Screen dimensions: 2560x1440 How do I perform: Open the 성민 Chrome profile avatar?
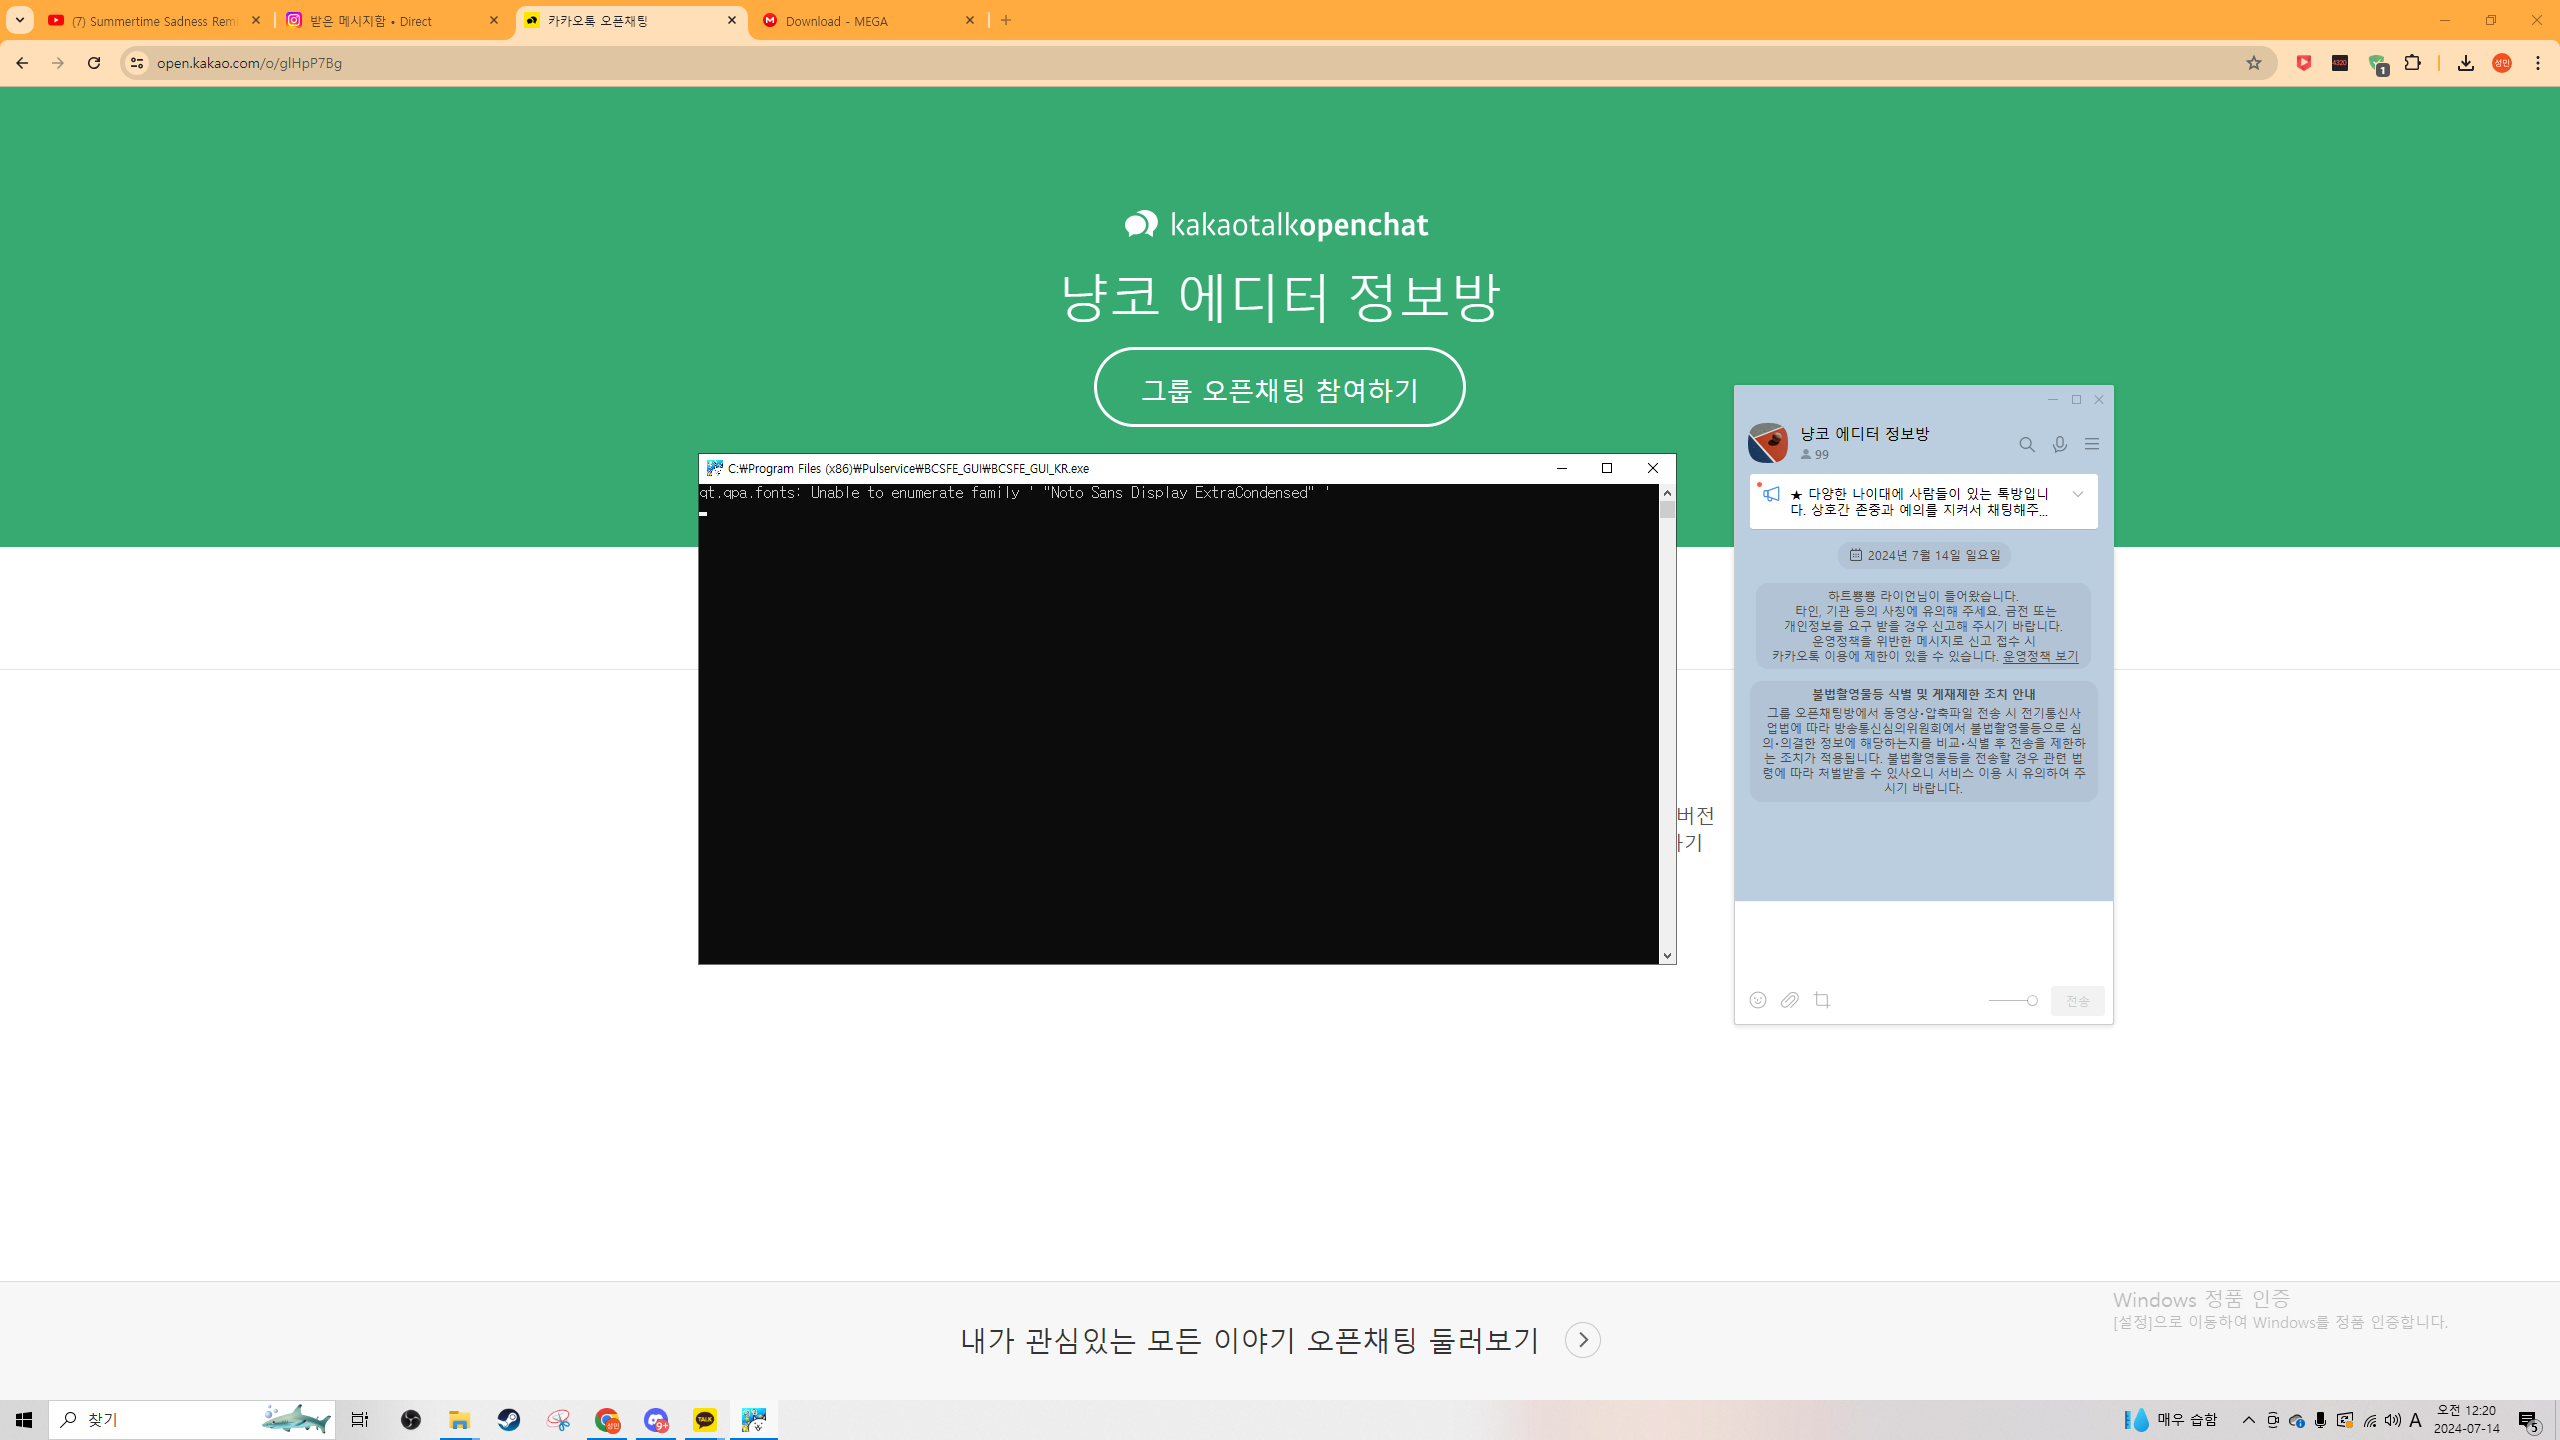tap(2502, 63)
